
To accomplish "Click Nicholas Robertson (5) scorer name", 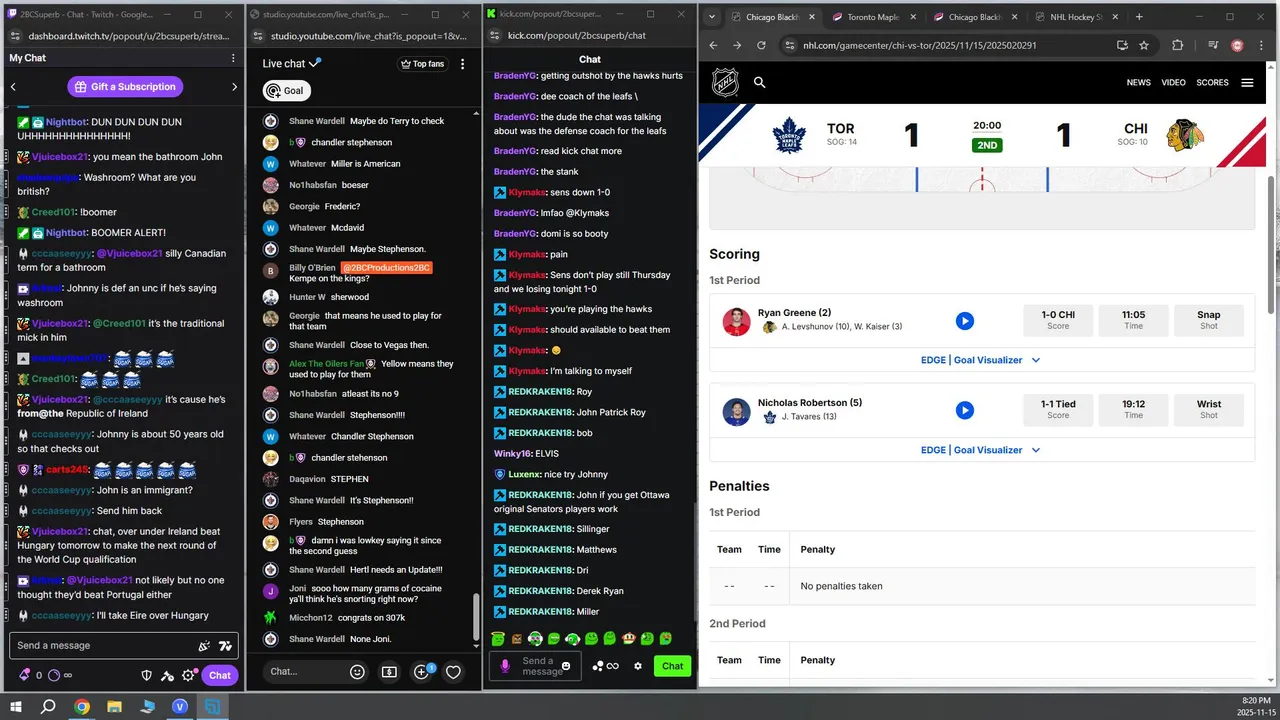I will [810, 403].
